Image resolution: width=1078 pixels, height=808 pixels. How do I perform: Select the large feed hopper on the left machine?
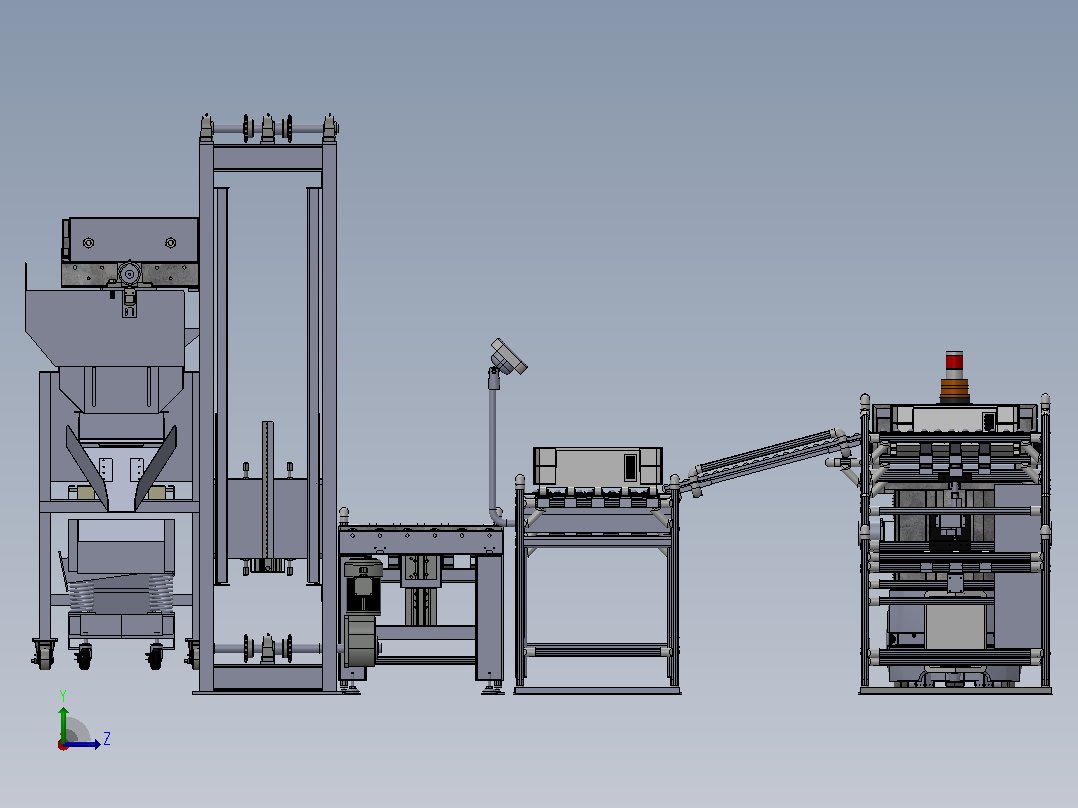tap(105, 329)
